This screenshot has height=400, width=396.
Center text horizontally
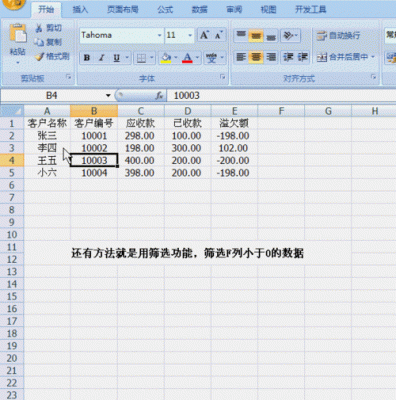click(256, 57)
